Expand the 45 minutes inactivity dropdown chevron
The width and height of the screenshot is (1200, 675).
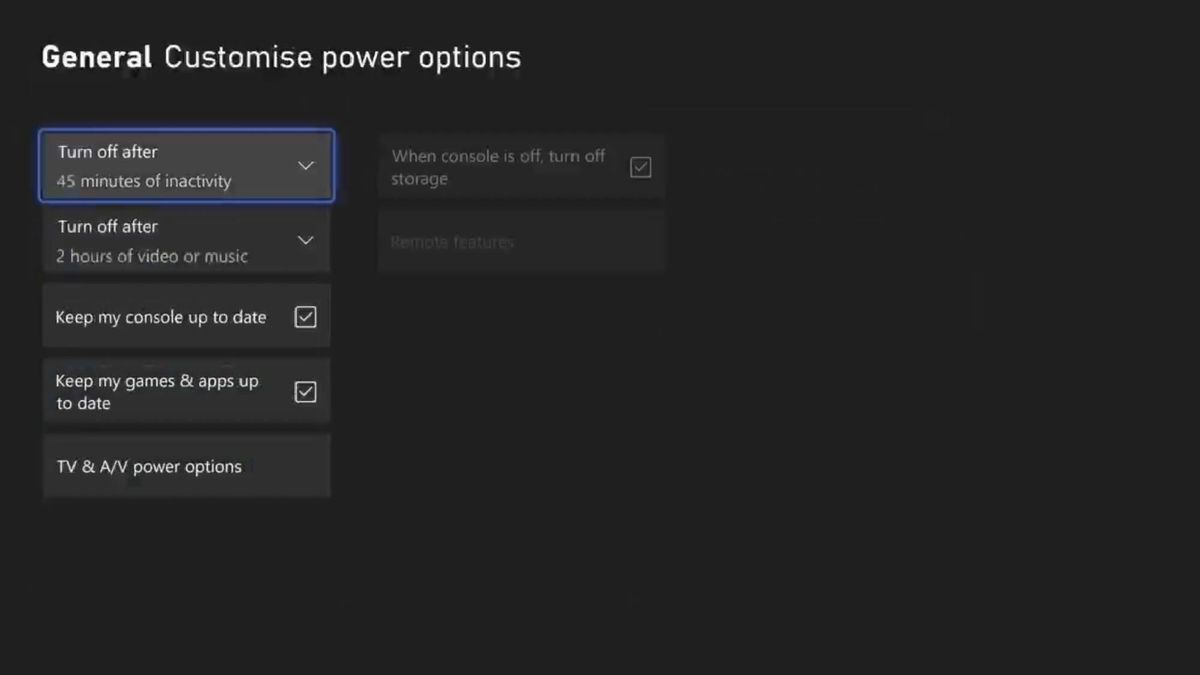306,166
